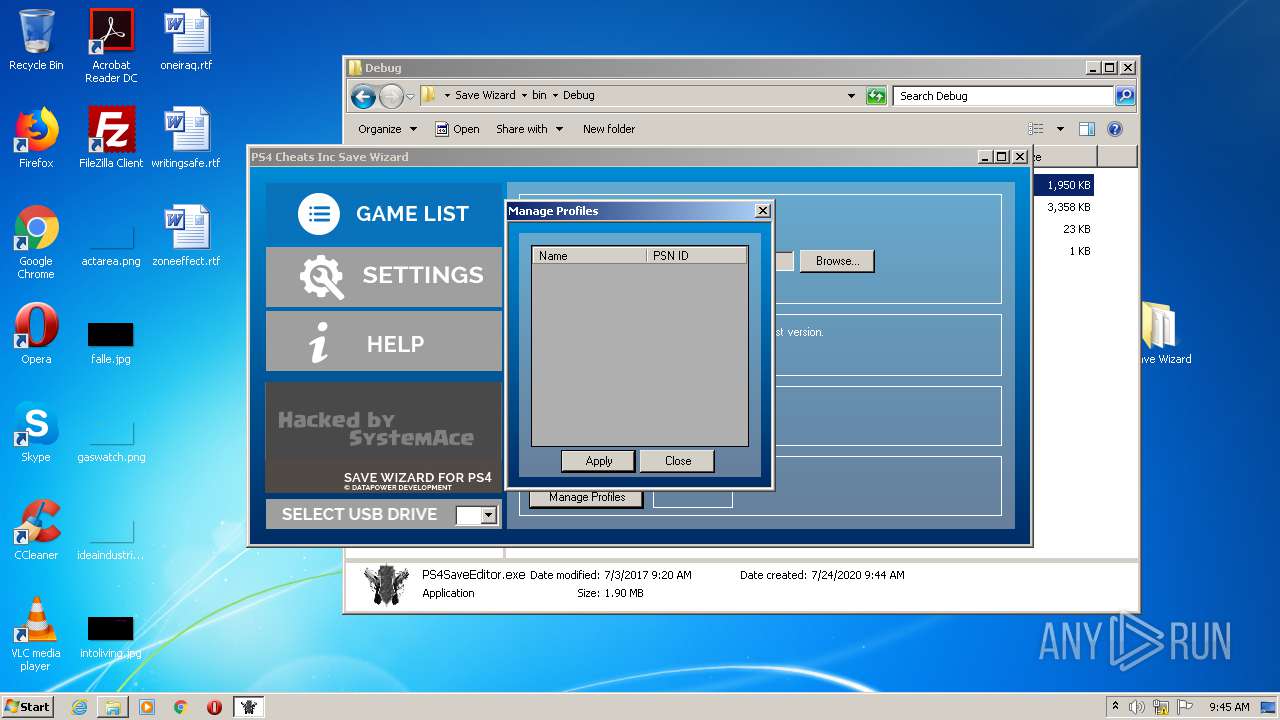The height and width of the screenshot is (720, 1280).
Task: Click Windows Explorer taskbar icon
Action: pos(113,707)
